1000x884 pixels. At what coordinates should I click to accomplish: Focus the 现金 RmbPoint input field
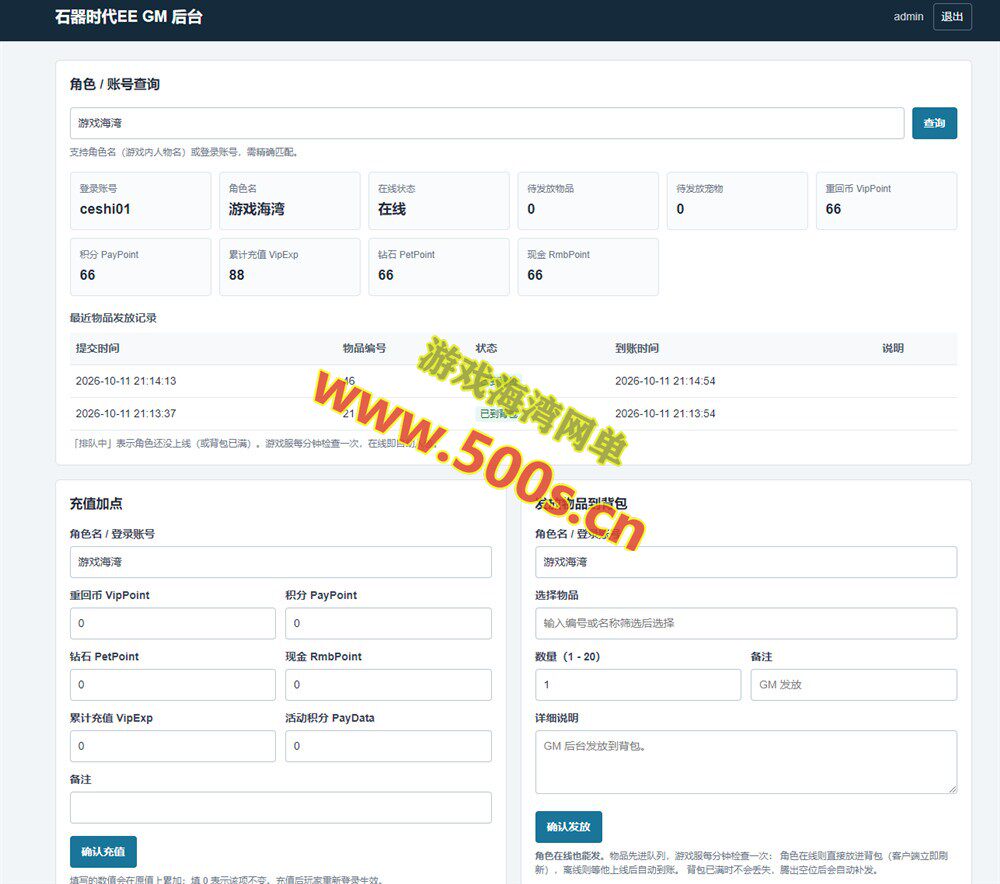tap(388, 684)
